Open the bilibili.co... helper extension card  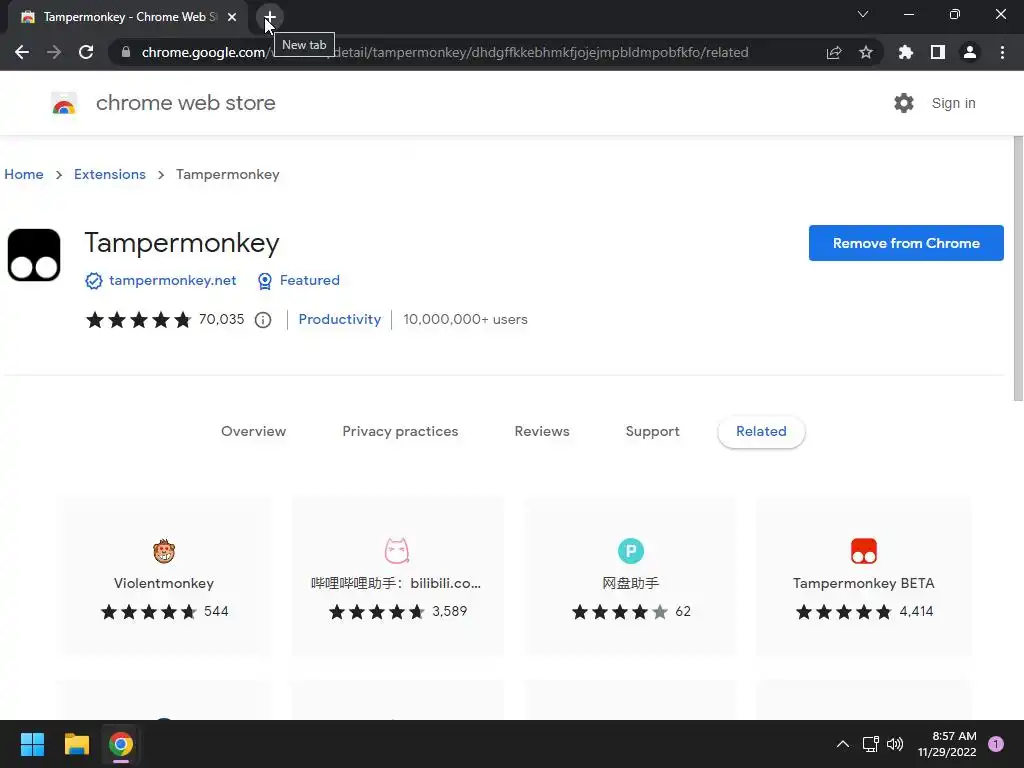[397, 577]
